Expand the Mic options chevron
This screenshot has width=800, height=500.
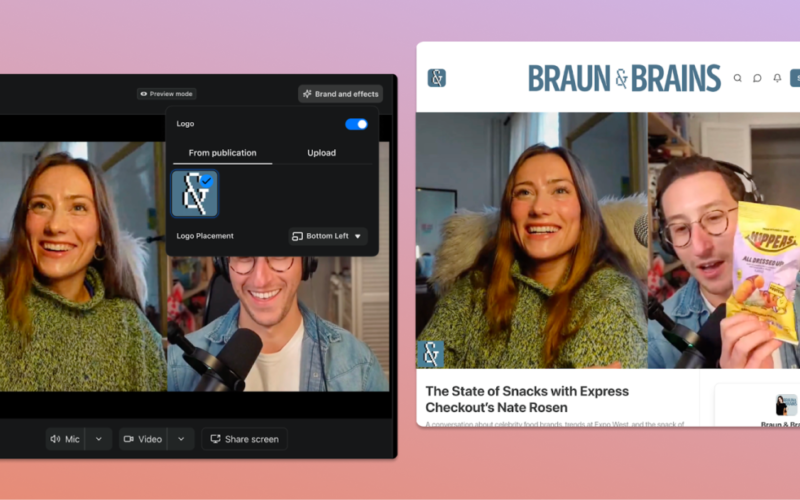pyautogui.click(x=98, y=439)
